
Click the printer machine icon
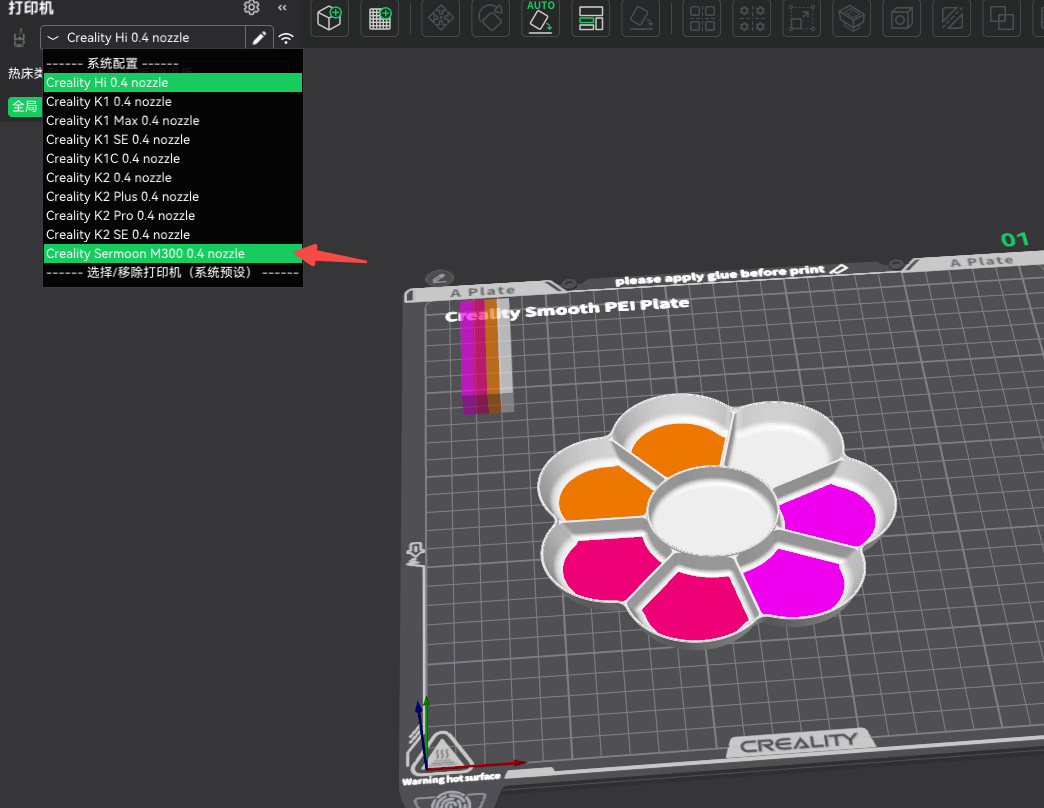pyautogui.click(x=19, y=38)
